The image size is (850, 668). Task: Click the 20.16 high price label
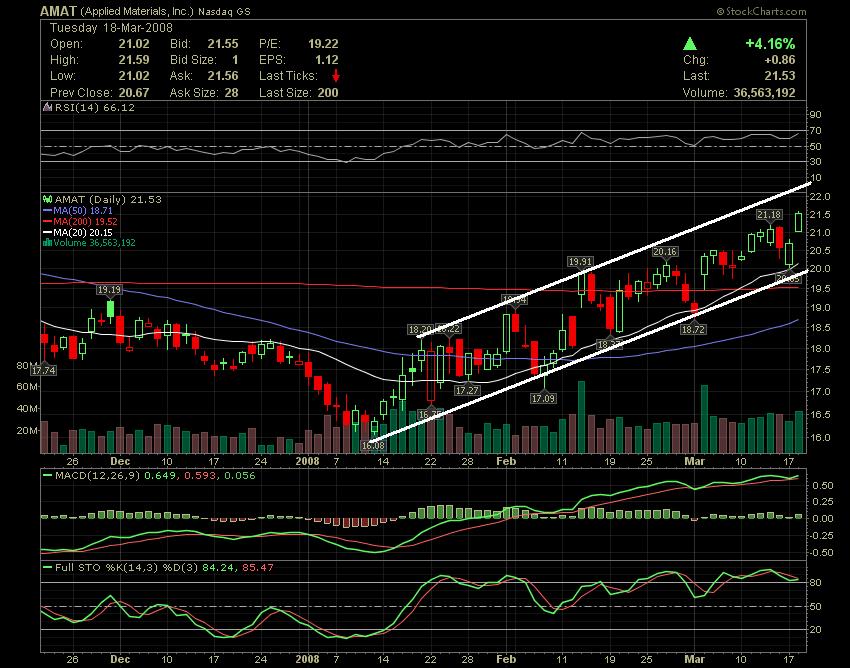[x=665, y=252]
